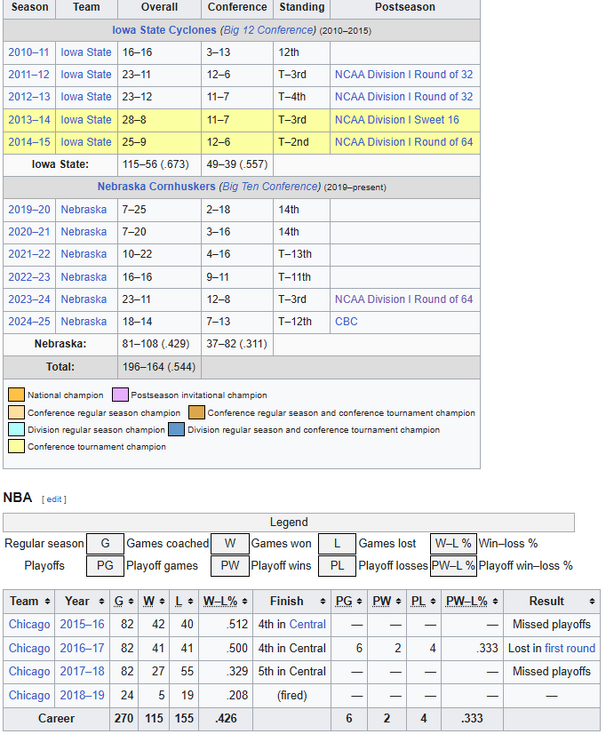This screenshot has width=606, height=750.
Task: Click the National champion color swatch
Action: coord(16,395)
